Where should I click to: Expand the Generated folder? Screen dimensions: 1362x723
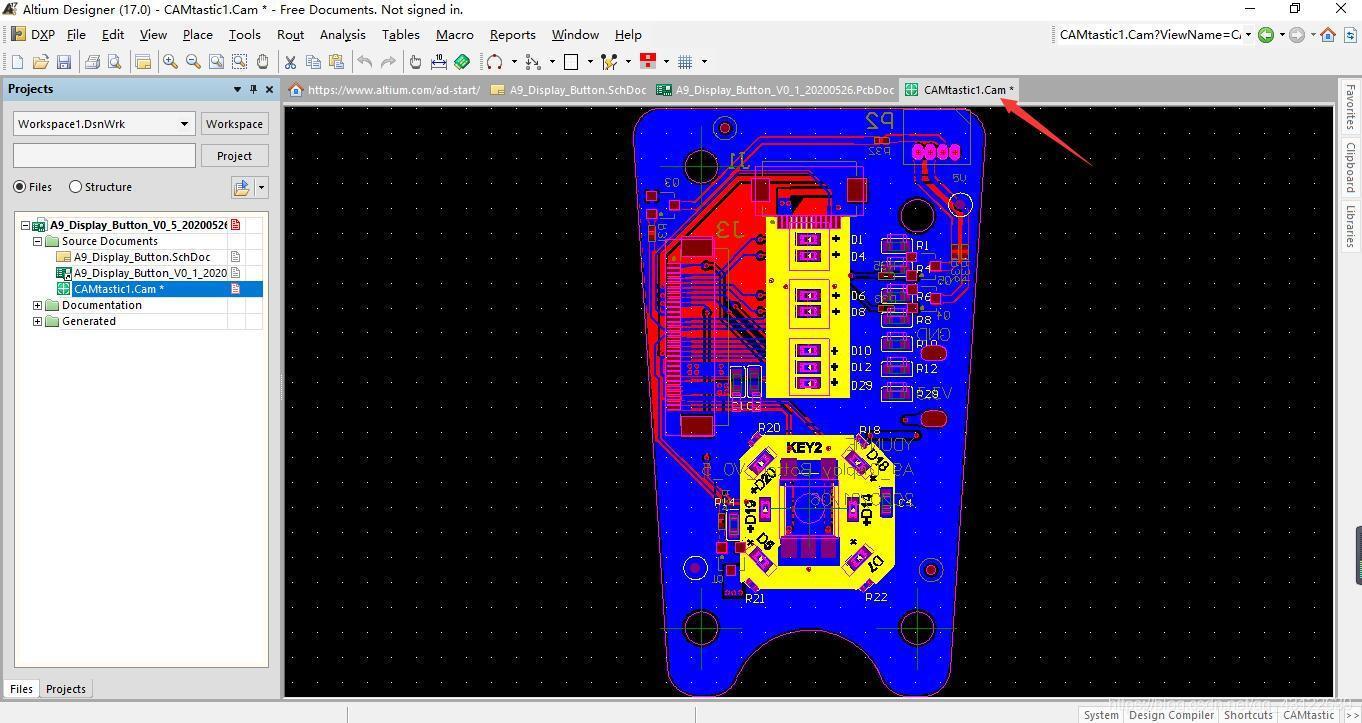tap(38, 321)
